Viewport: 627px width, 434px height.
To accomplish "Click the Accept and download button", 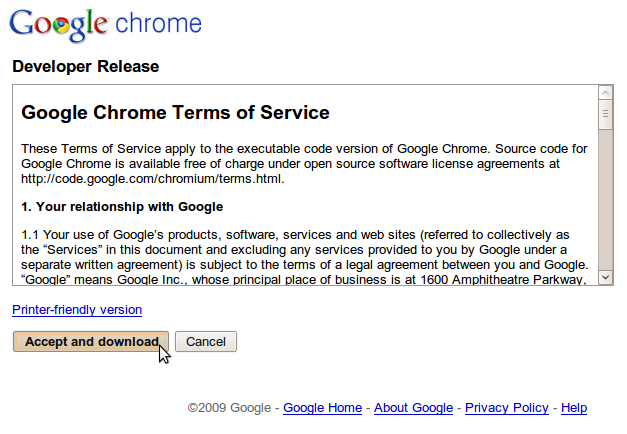I will coord(91,342).
